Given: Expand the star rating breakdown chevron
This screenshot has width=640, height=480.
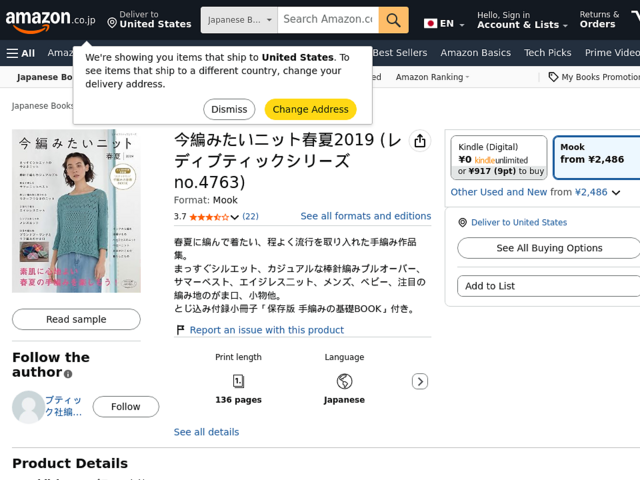Looking at the screenshot, I should (234, 217).
